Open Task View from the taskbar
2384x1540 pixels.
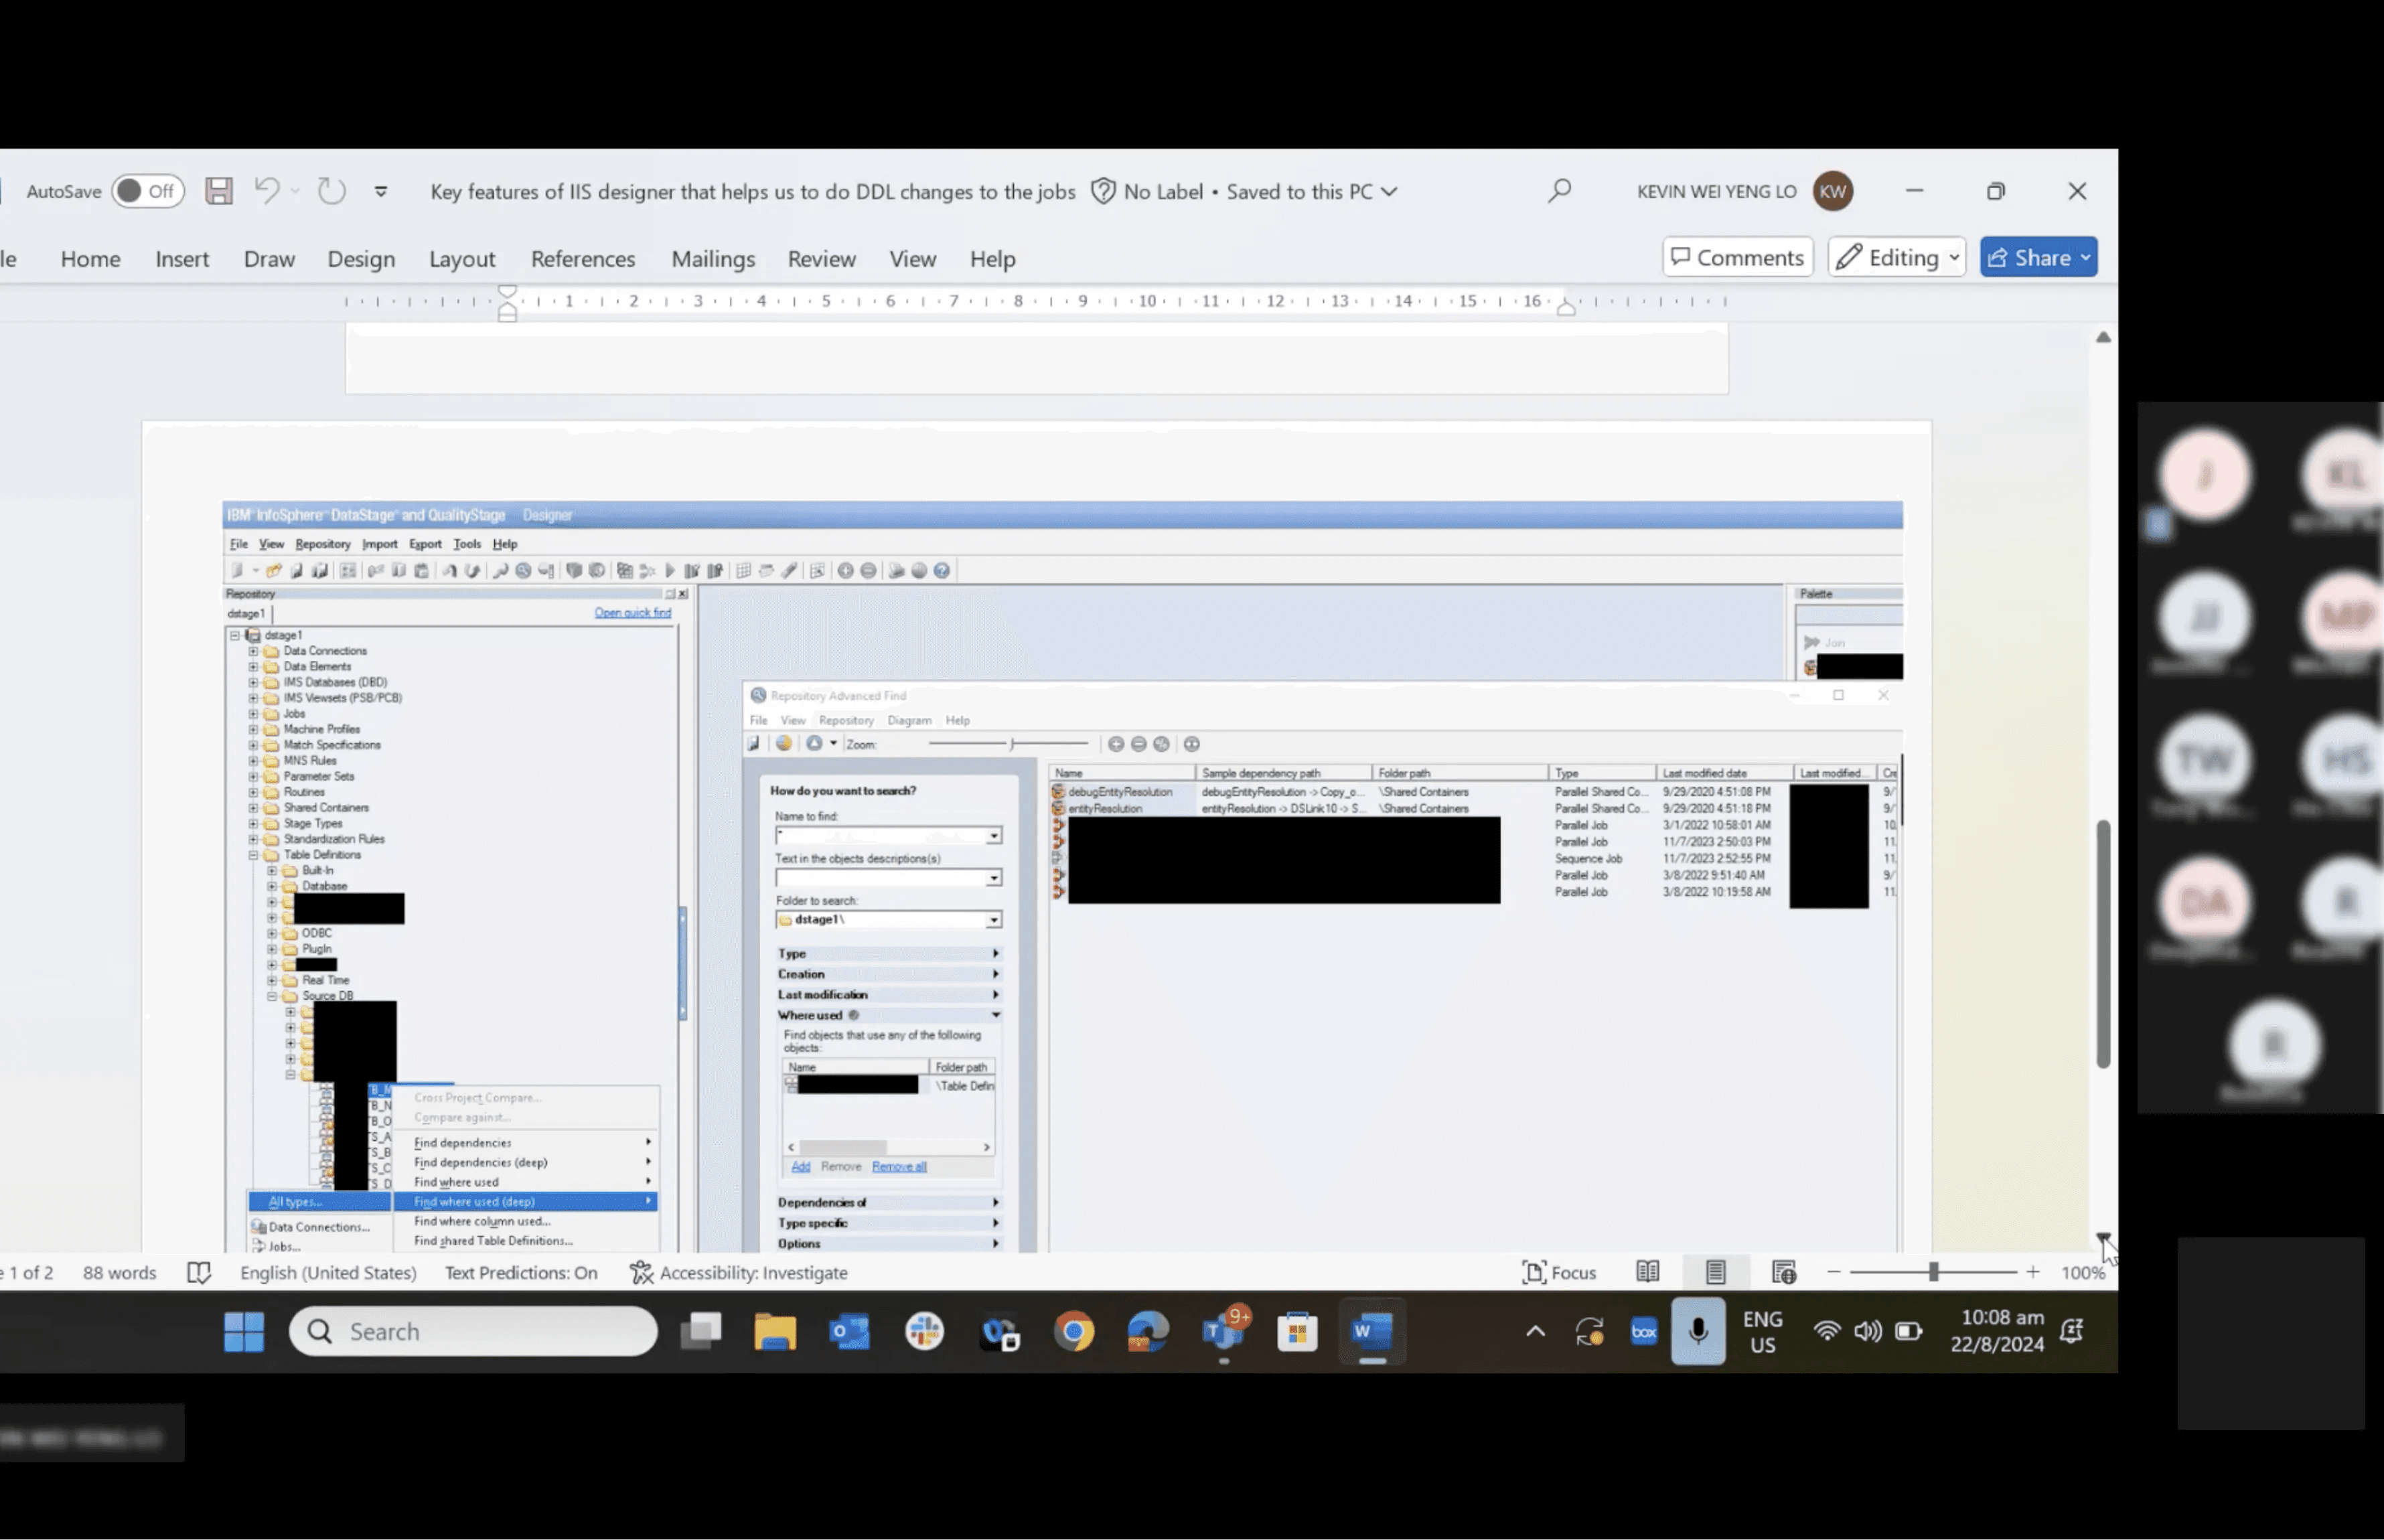point(701,1332)
